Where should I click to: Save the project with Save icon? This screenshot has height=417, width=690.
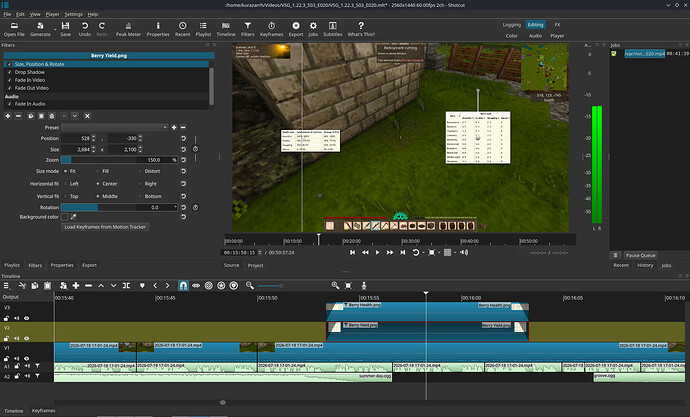pos(65,29)
